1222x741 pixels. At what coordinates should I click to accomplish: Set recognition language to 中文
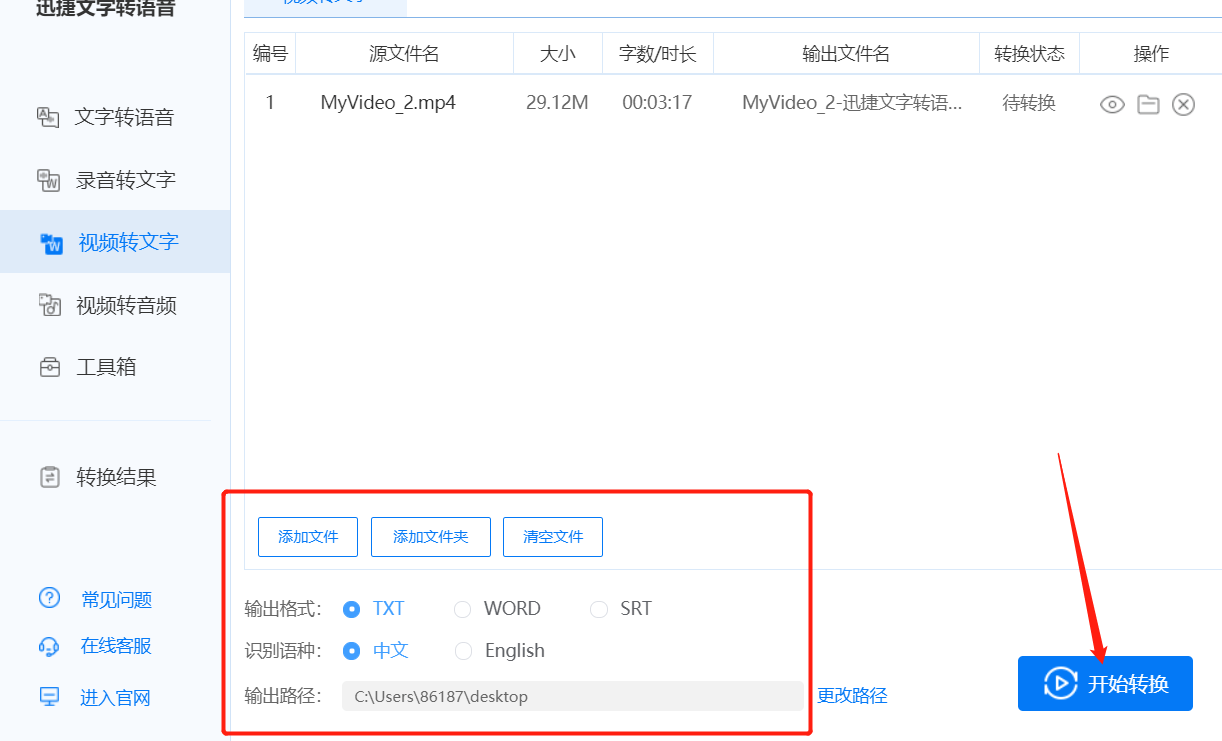pyautogui.click(x=351, y=651)
